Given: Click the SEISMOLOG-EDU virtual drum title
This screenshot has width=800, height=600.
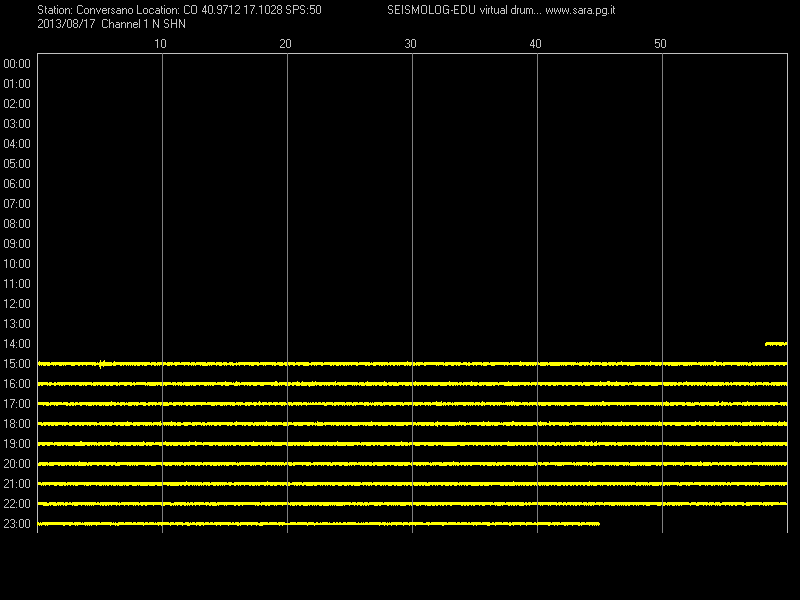Looking at the screenshot, I should (x=464, y=10).
